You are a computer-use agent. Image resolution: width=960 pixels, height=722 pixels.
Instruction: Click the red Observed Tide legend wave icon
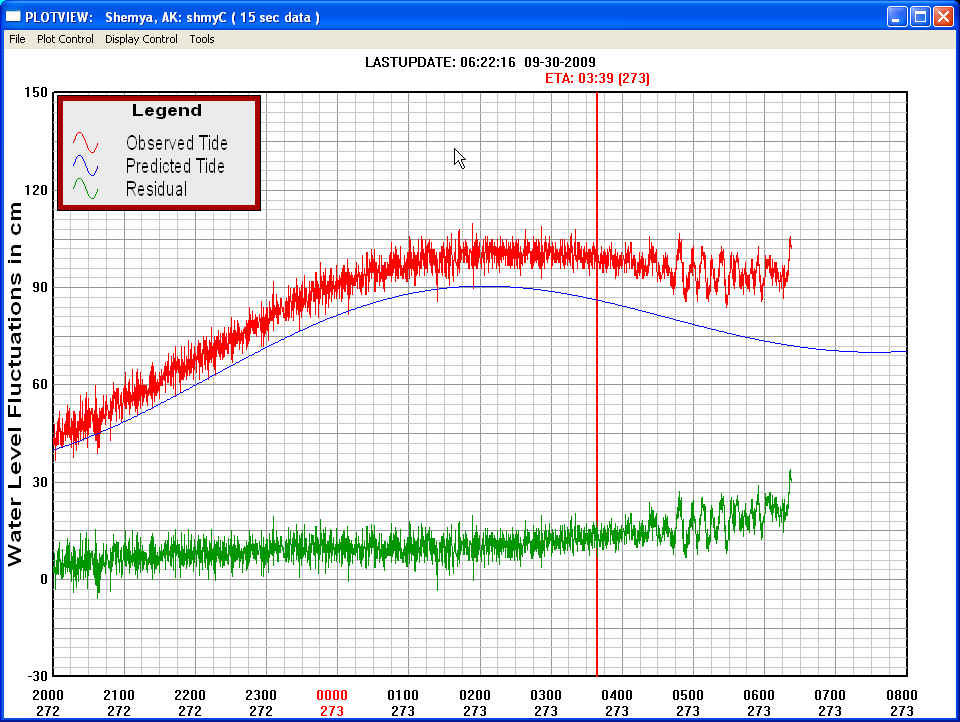(86, 142)
